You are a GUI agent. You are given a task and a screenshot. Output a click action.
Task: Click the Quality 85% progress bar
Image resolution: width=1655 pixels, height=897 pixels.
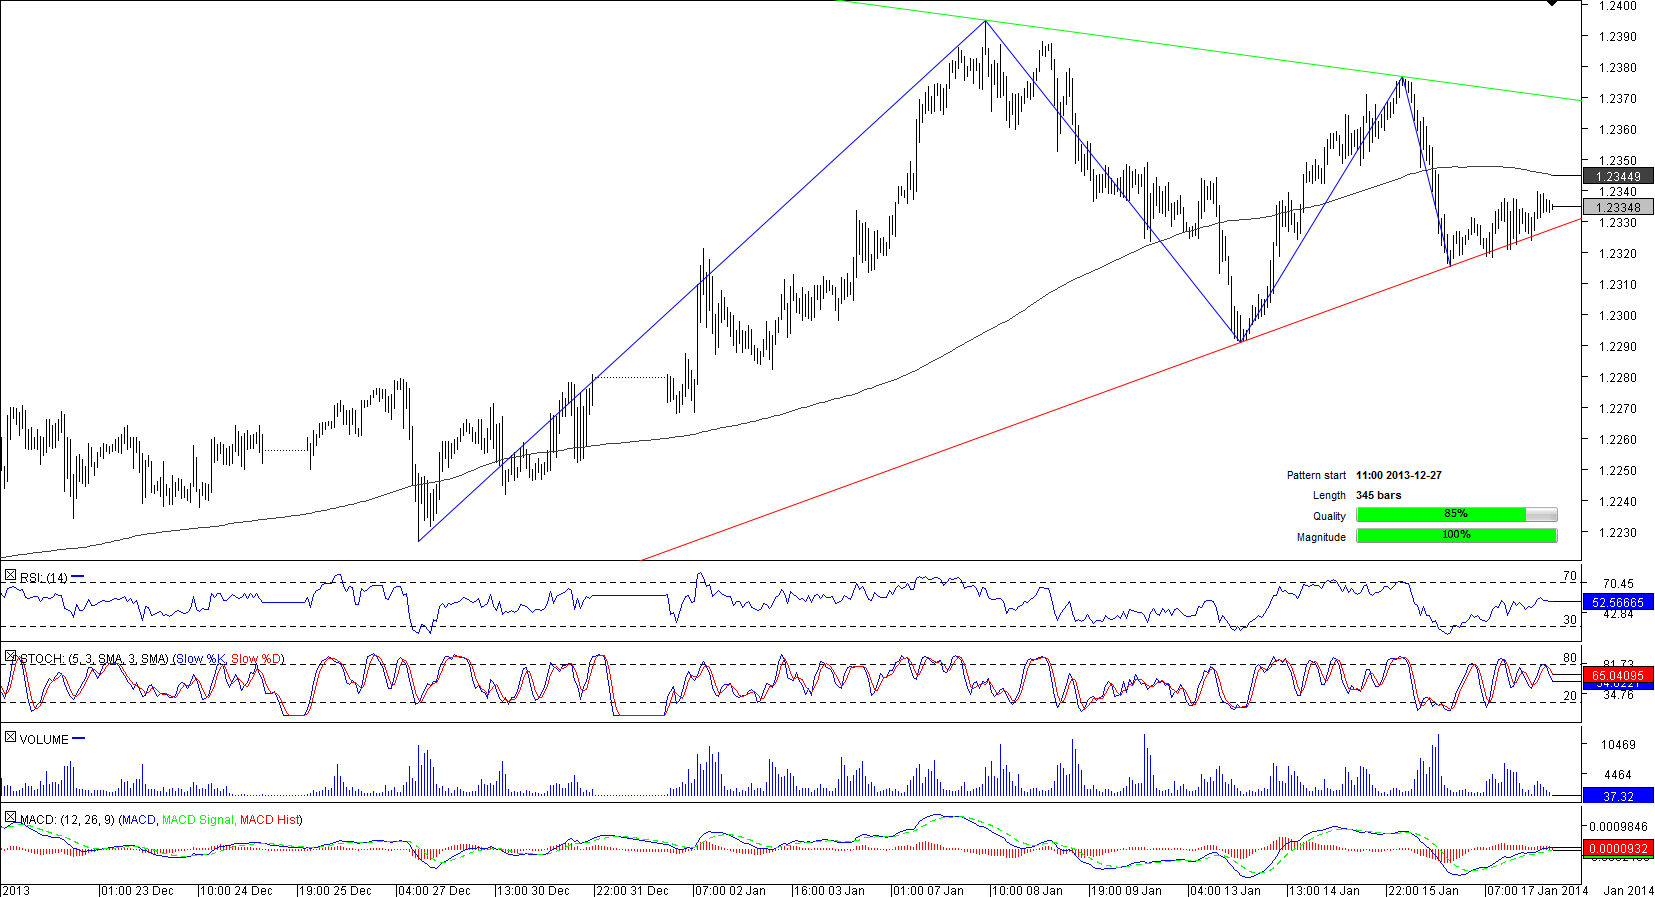(1456, 515)
